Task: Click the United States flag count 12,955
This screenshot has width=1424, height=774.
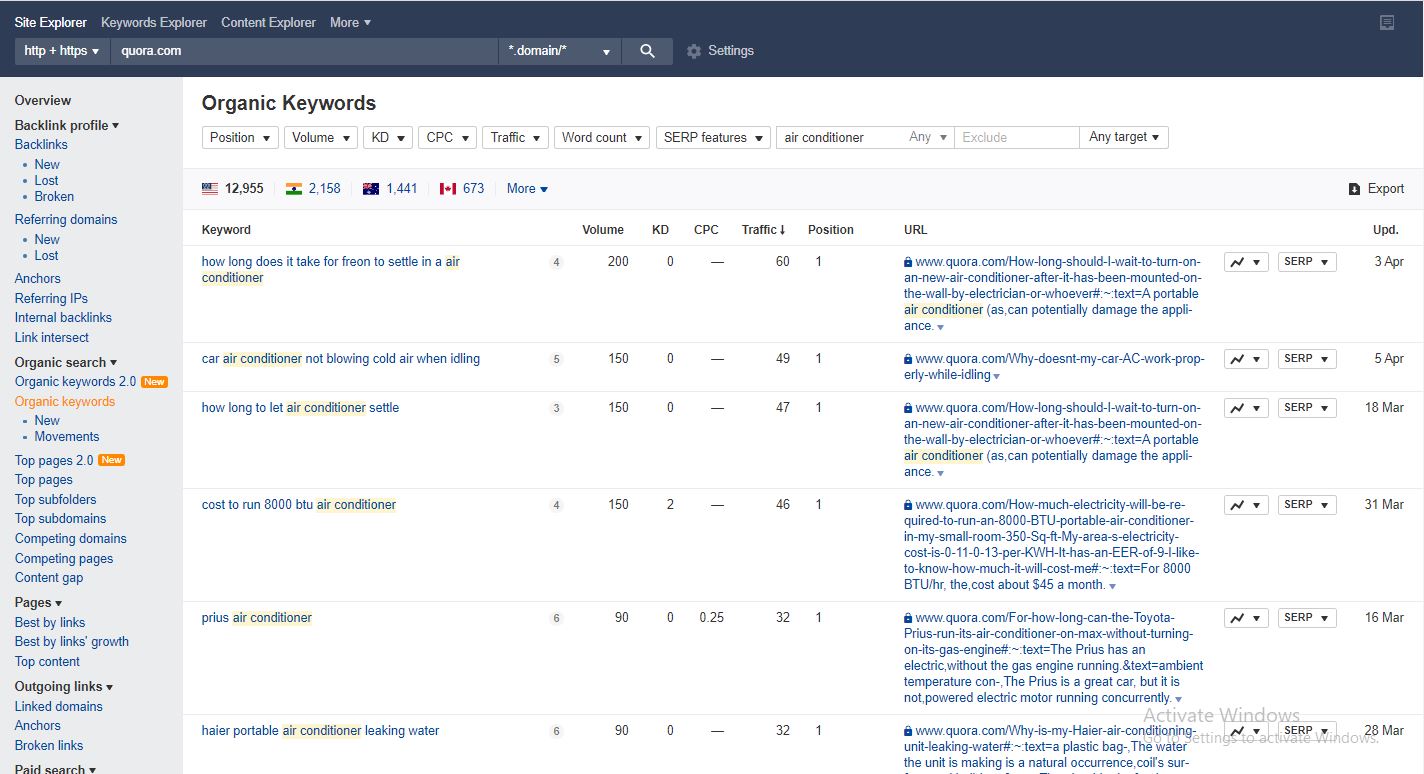Action: 233,188
